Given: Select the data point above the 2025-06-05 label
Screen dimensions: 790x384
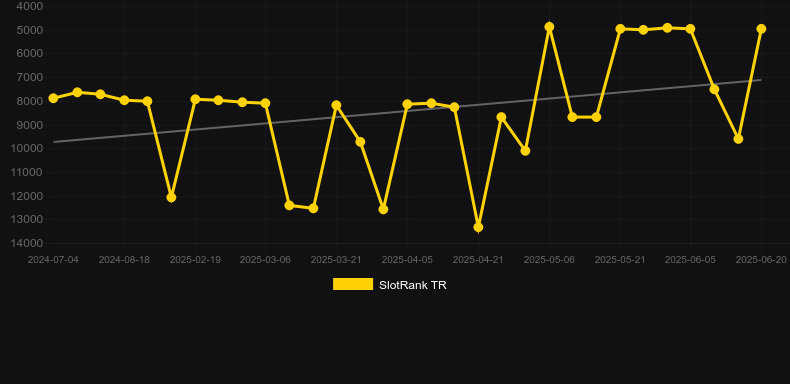Looking at the screenshot, I should pyautogui.click(x=690, y=29).
